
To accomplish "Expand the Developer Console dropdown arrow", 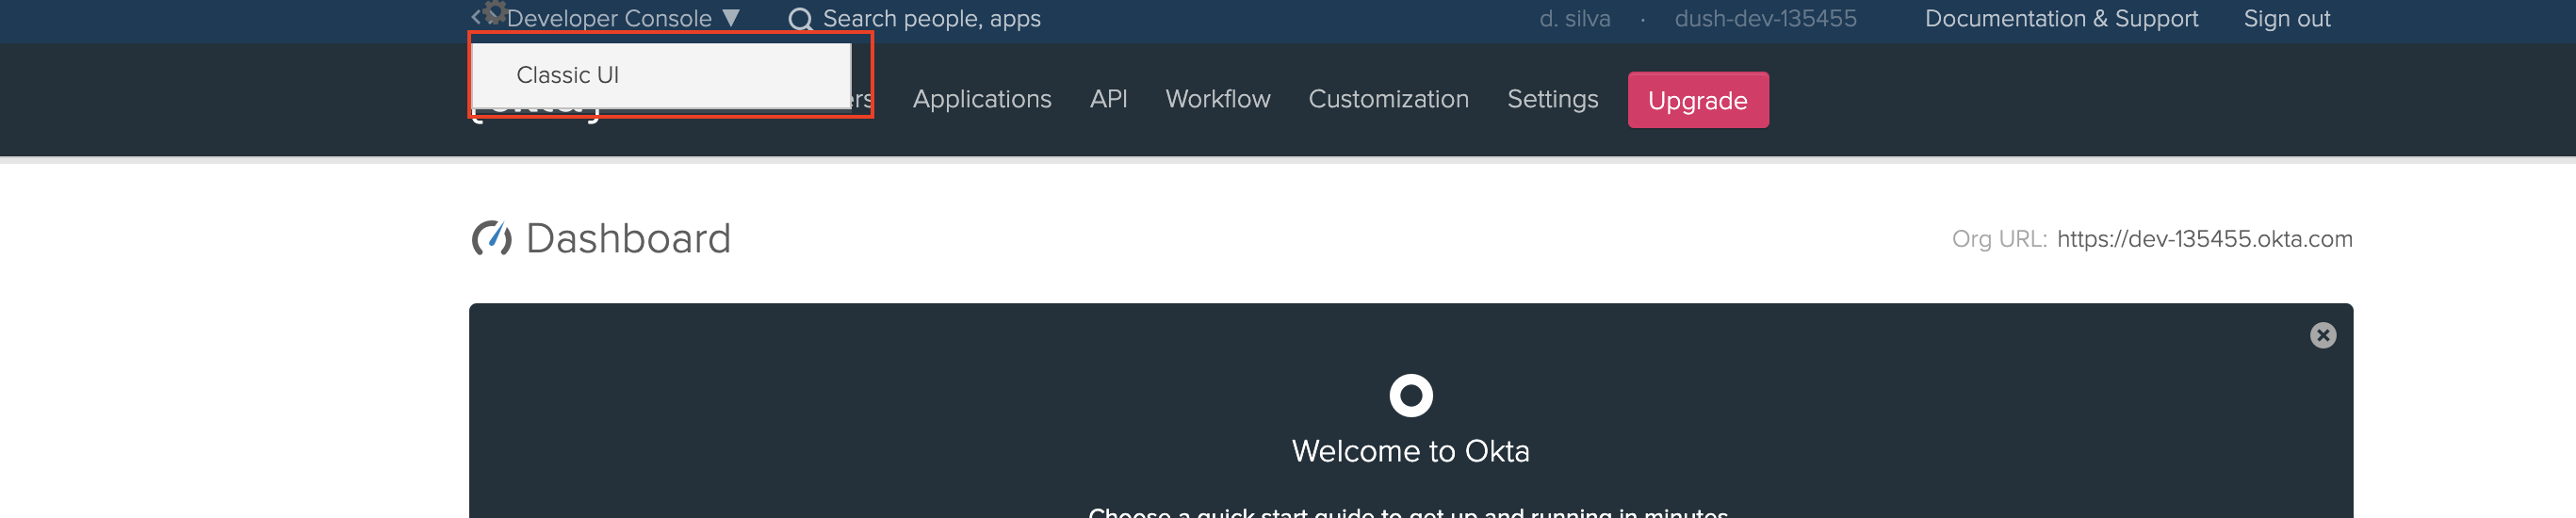I will pos(731,18).
